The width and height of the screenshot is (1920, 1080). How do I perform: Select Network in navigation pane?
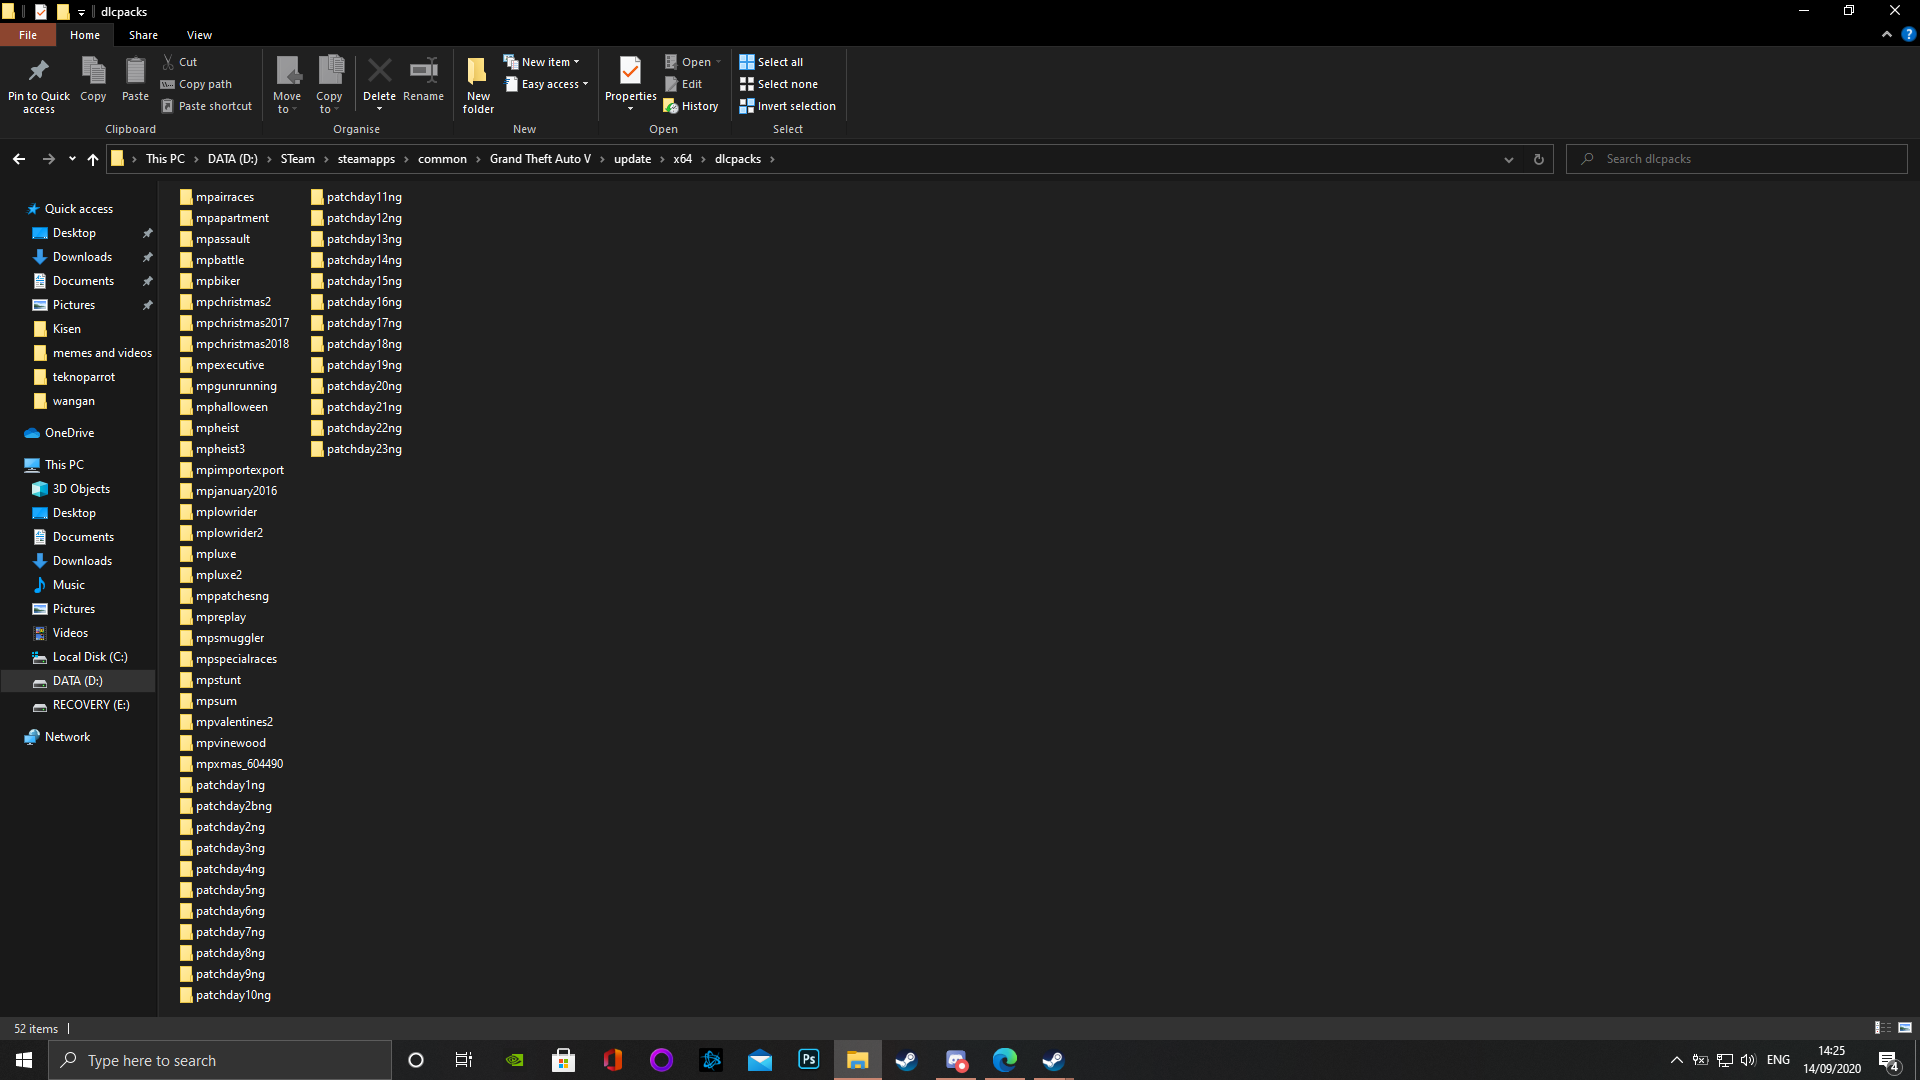67,737
